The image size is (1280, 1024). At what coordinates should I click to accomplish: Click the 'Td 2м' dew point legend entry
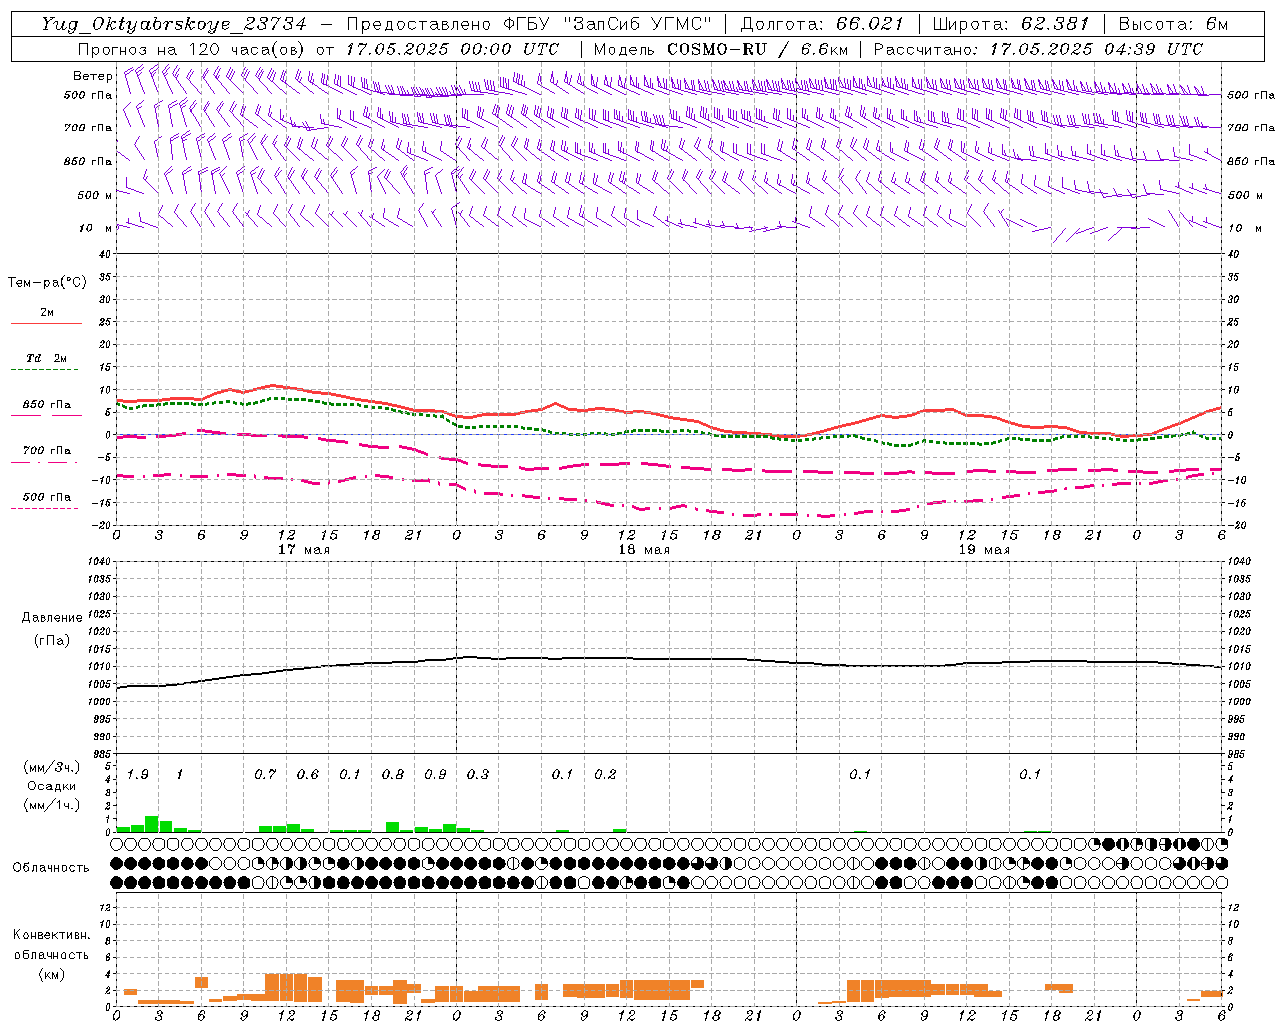click(47, 358)
